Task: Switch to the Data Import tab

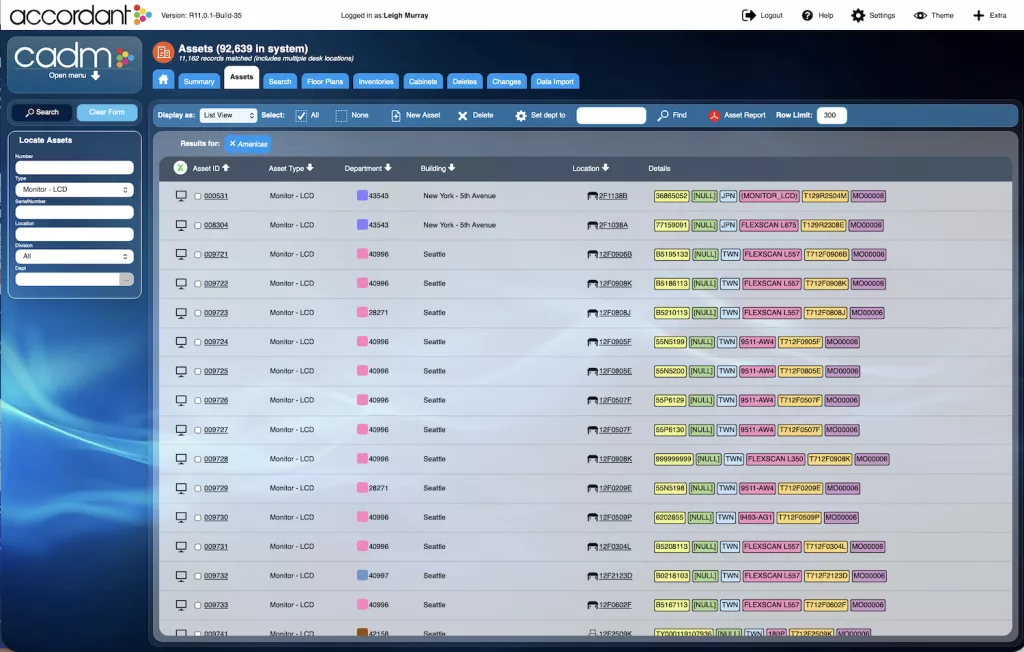Action: tap(554, 82)
